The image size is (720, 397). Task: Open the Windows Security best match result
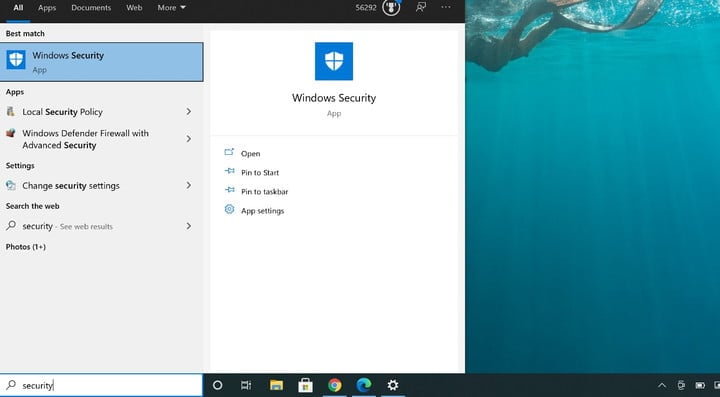coord(101,62)
